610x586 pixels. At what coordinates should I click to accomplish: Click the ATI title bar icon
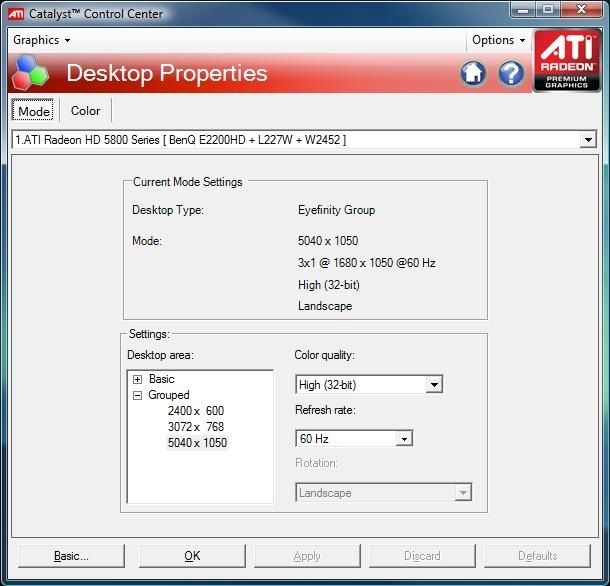16,14
